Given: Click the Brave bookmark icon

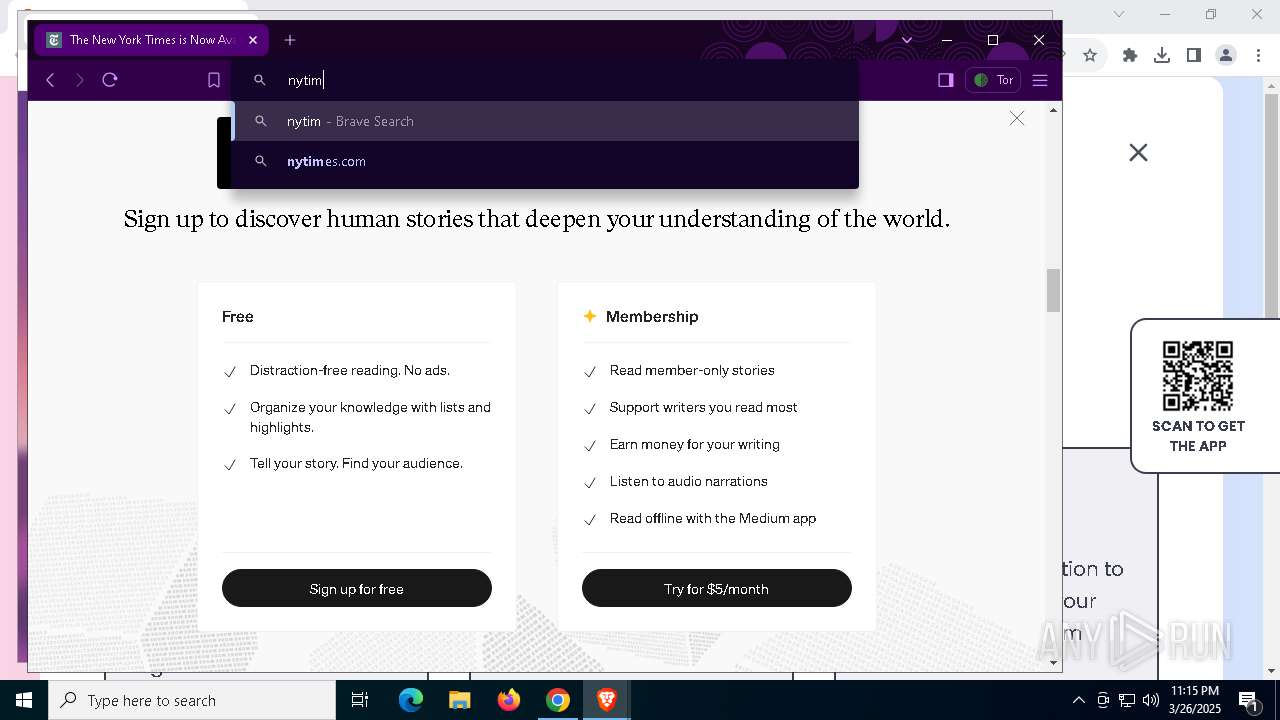Looking at the screenshot, I should pyautogui.click(x=214, y=80).
